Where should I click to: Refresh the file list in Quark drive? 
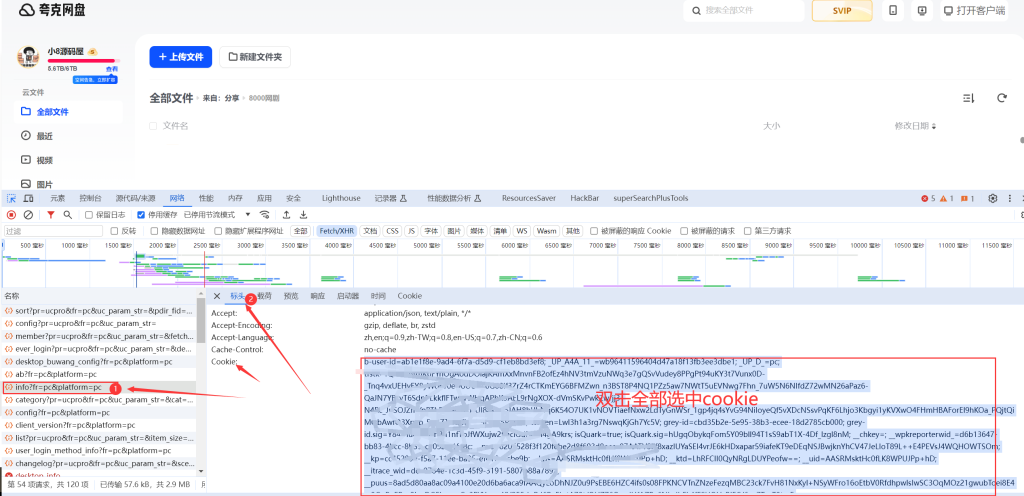pyautogui.click(x=1001, y=98)
